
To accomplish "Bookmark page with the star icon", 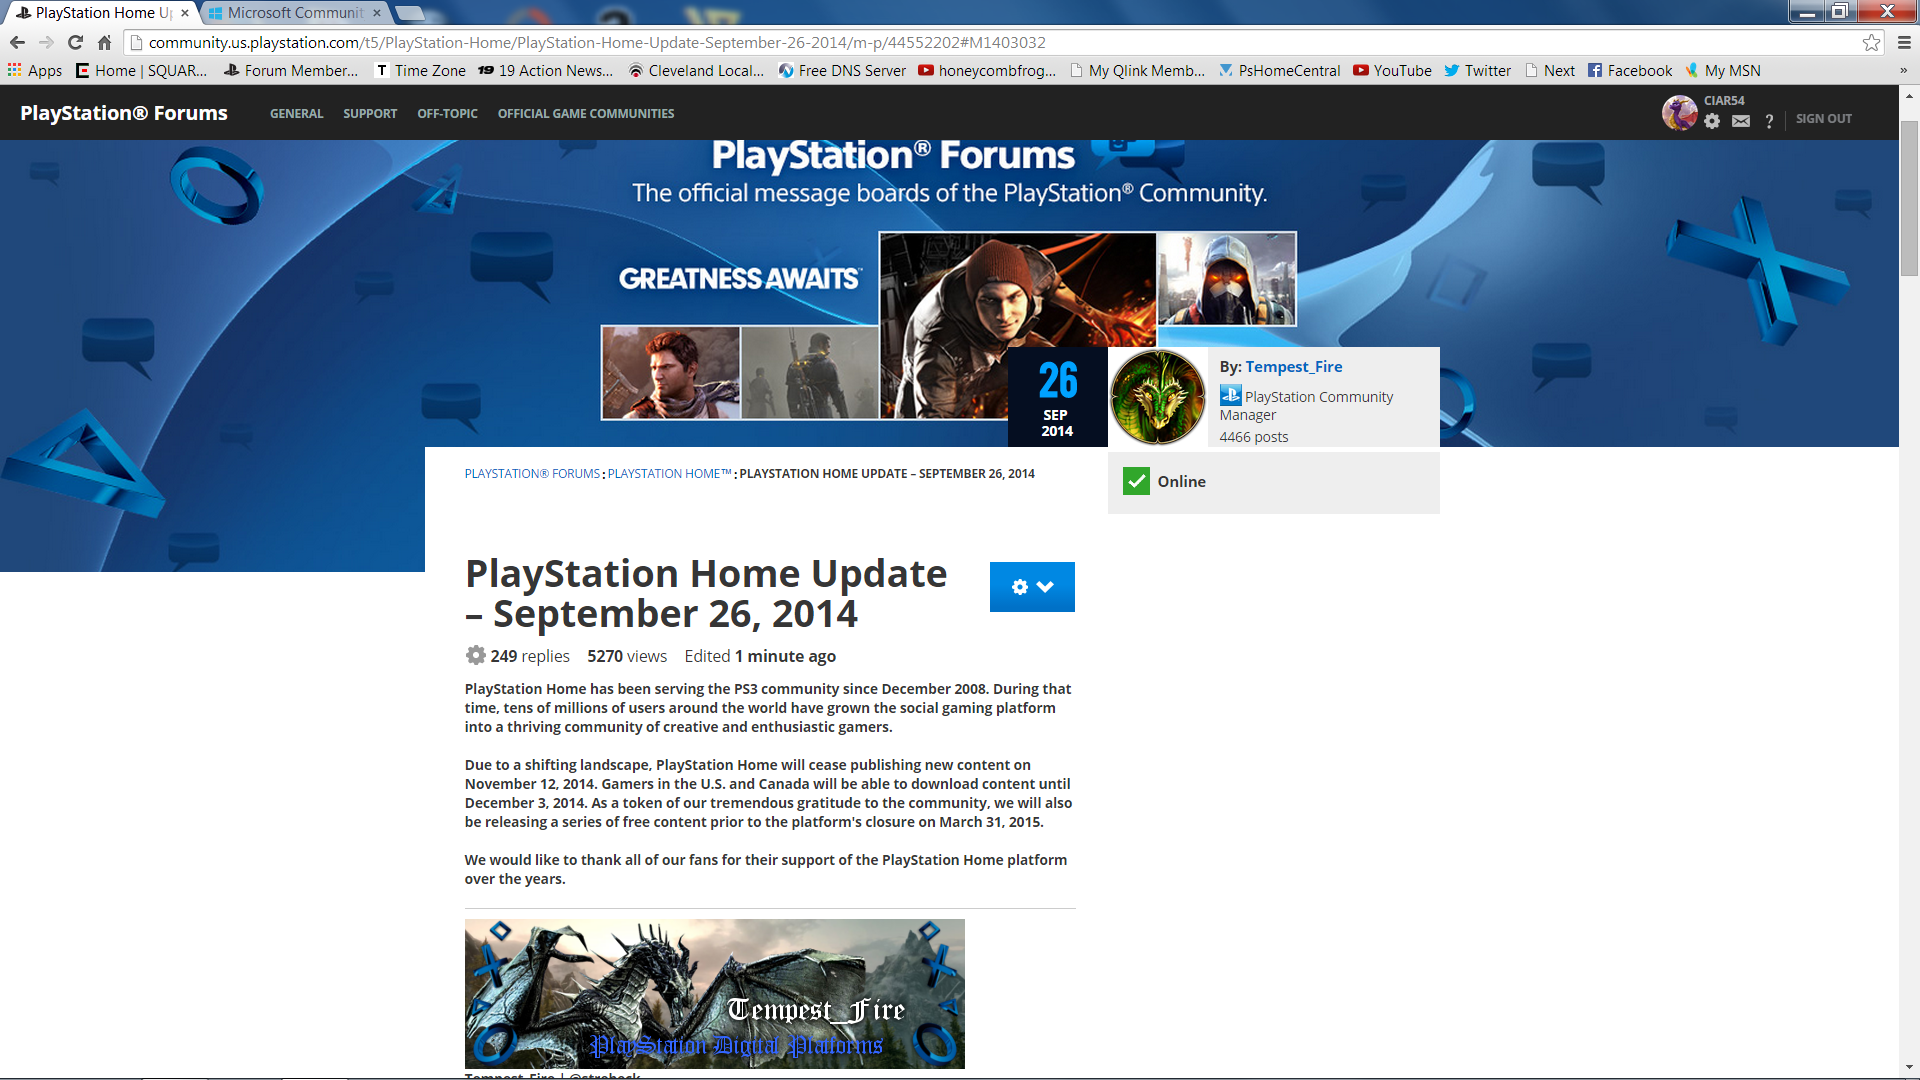I will click(1871, 42).
